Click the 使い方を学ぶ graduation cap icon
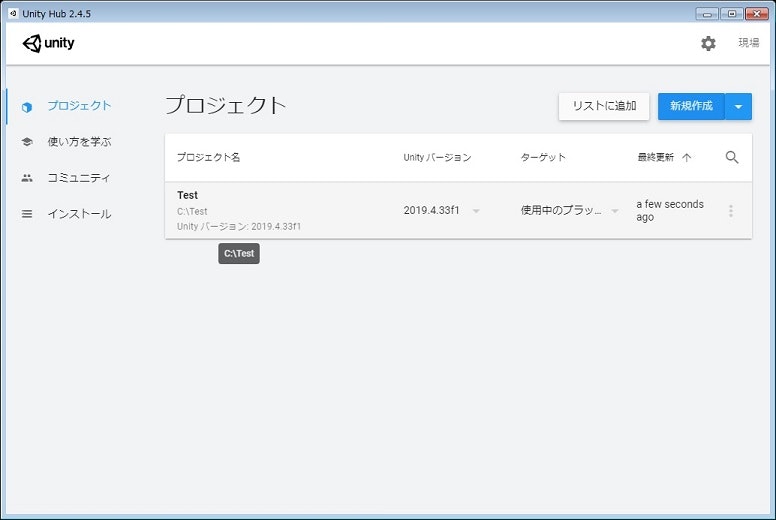Screen dimensions: 776x520 [27, 142]
